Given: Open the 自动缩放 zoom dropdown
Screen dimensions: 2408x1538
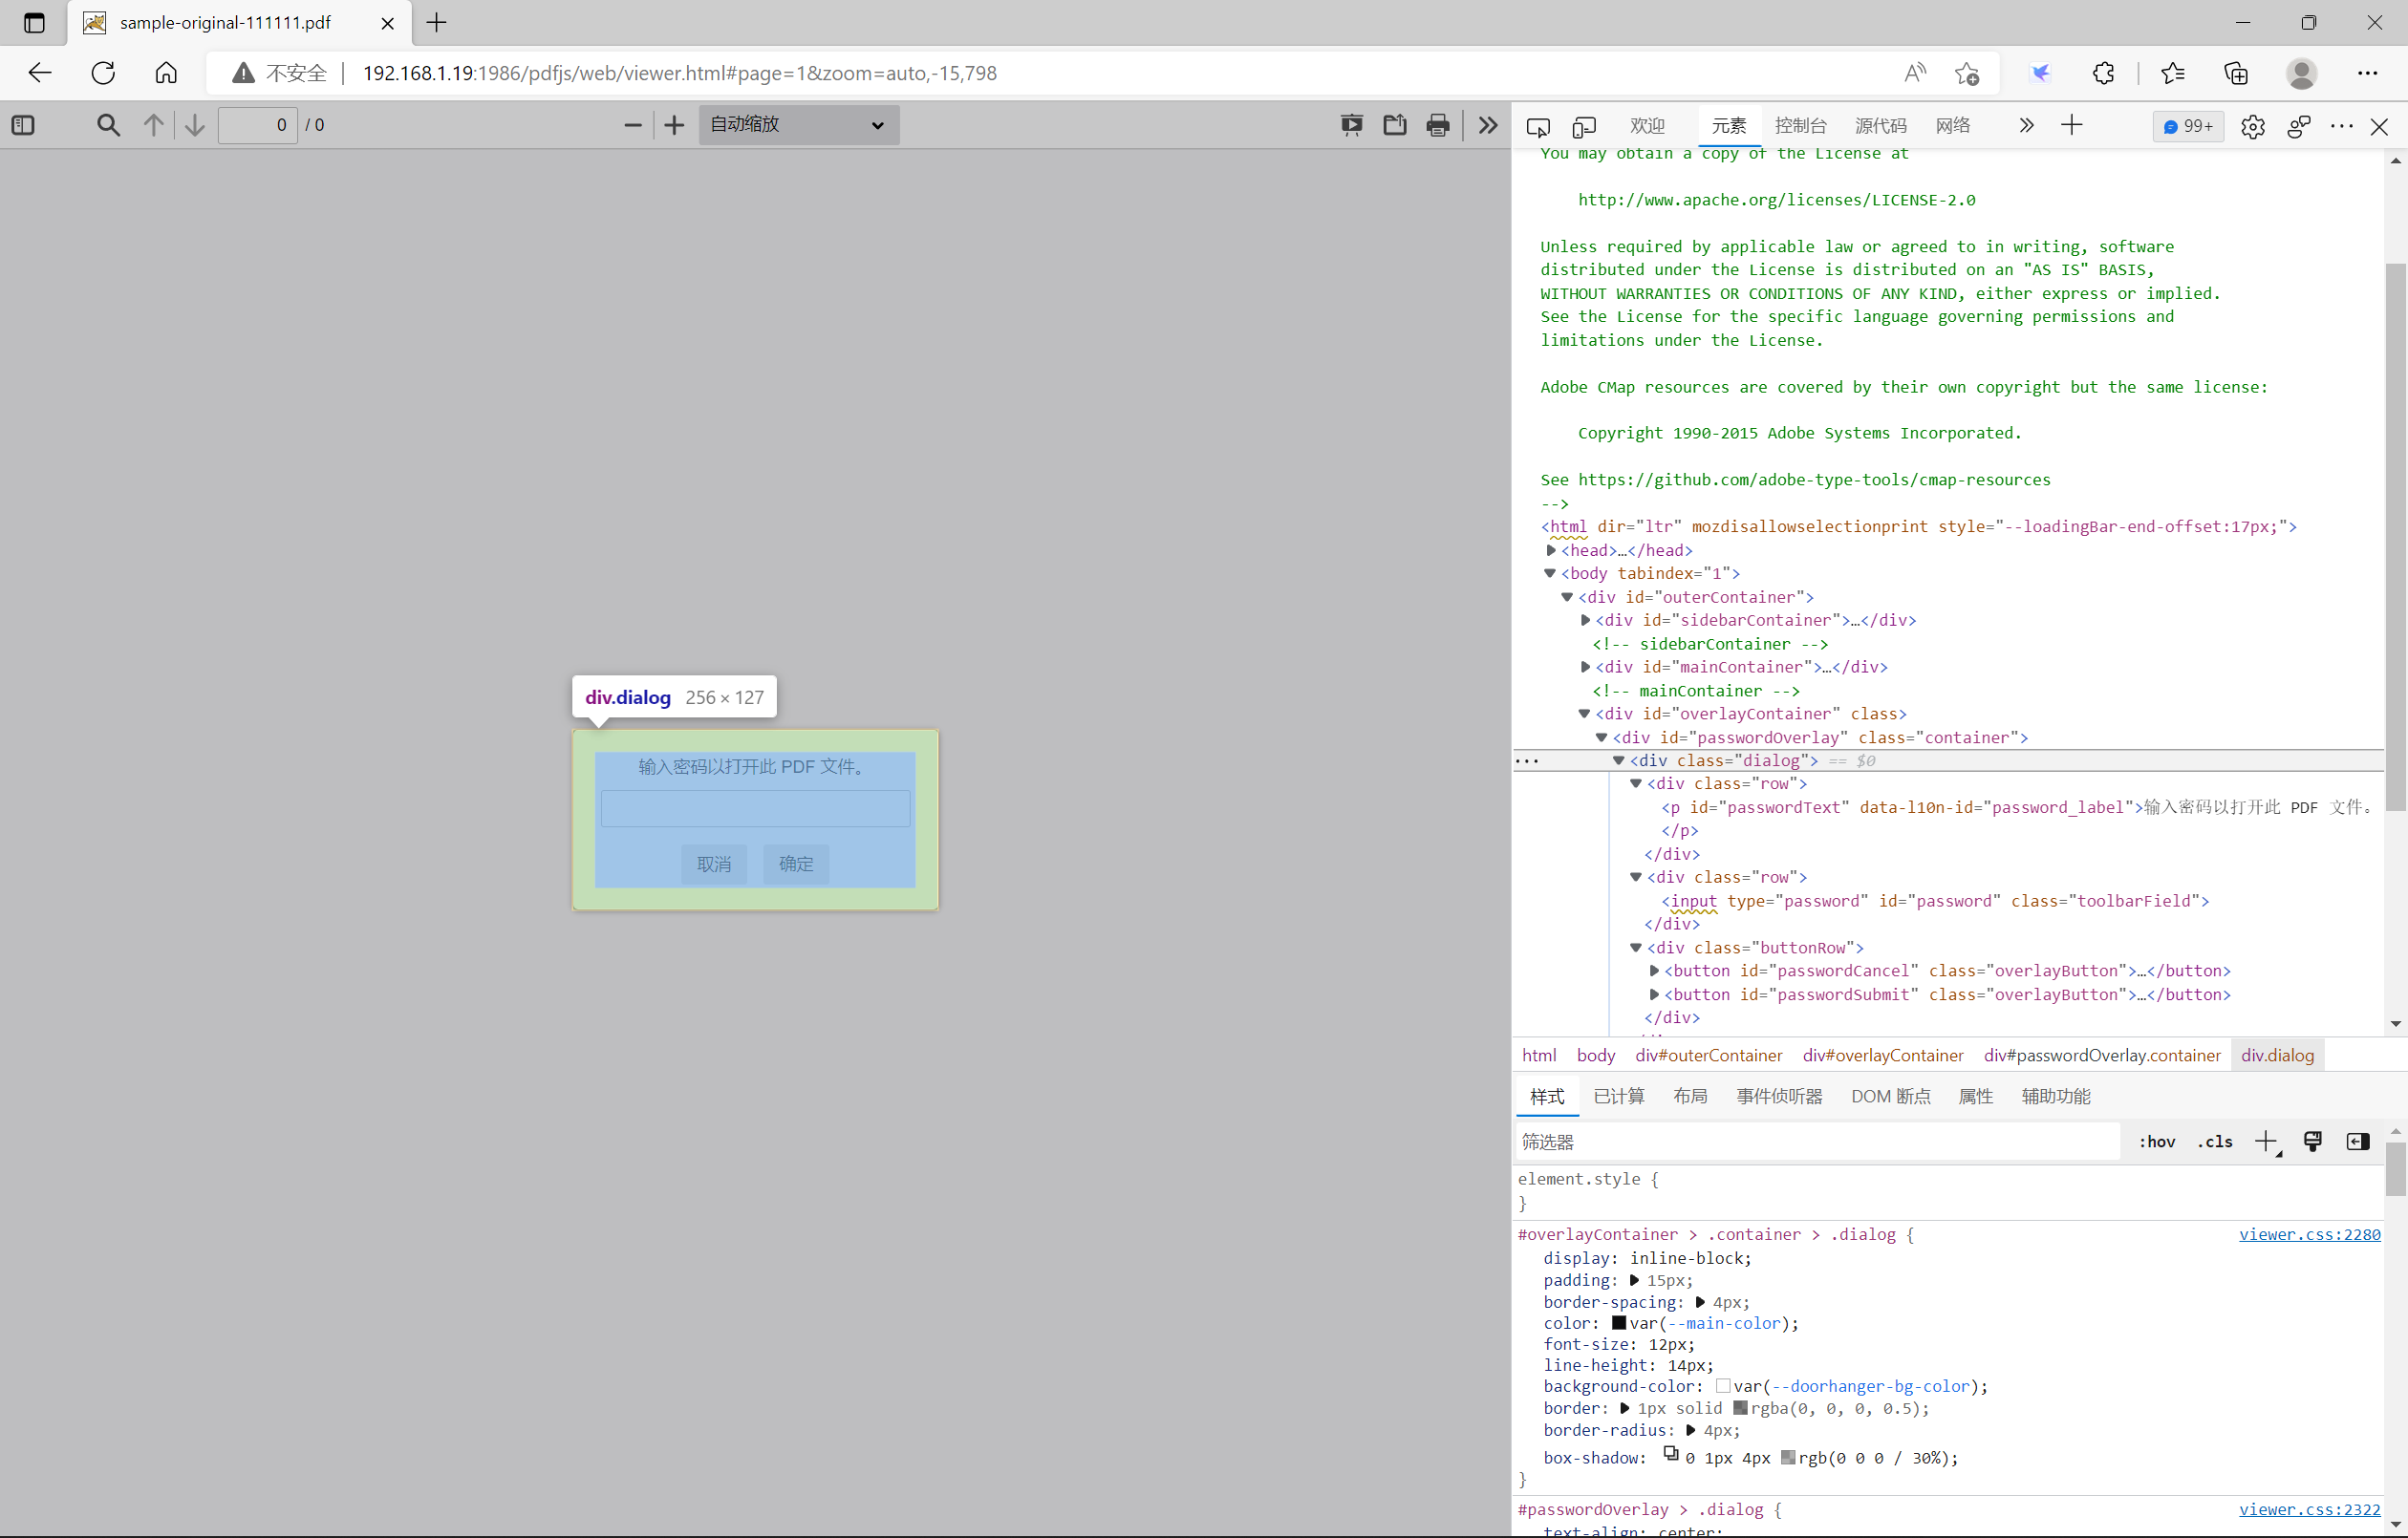Looking at the screenshot, I should point(798,125).
